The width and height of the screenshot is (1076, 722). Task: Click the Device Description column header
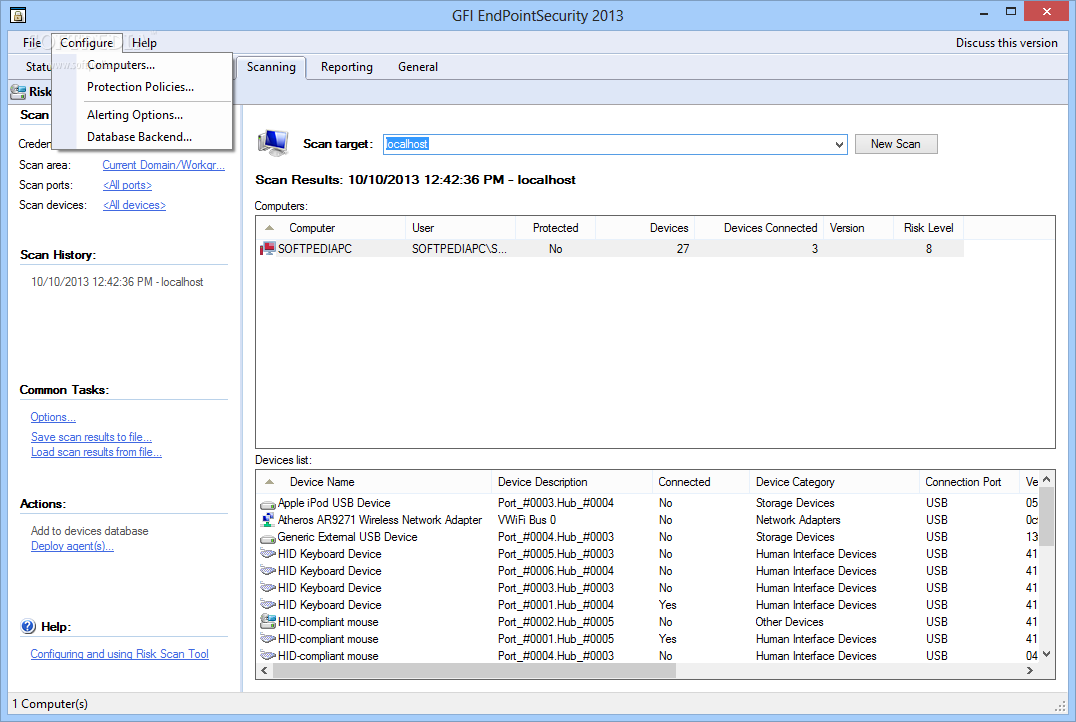pyautogui.click(x=572, y=482)
